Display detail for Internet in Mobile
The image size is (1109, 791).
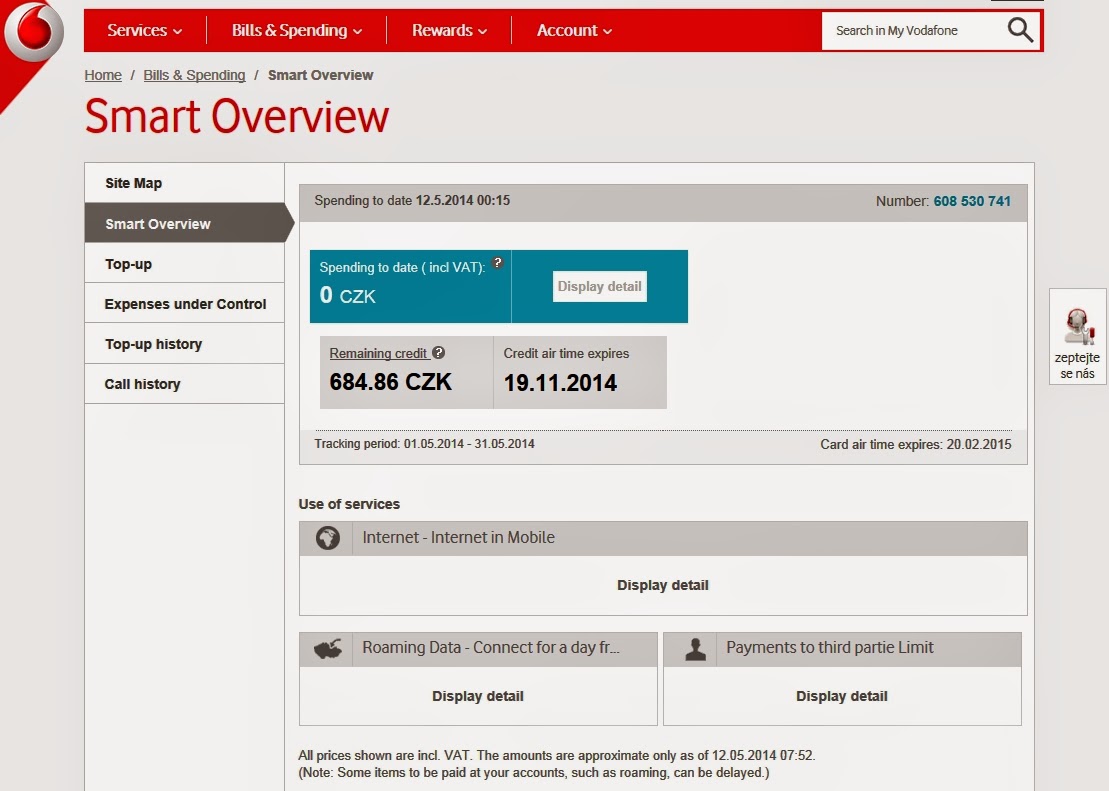[663, 585]
